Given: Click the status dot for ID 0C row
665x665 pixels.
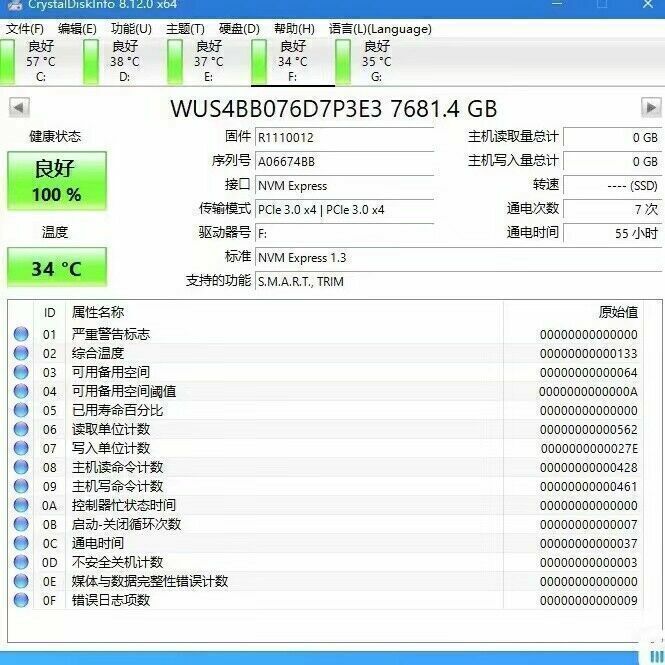Looking at the screenshot, I should tap(21, 543).
